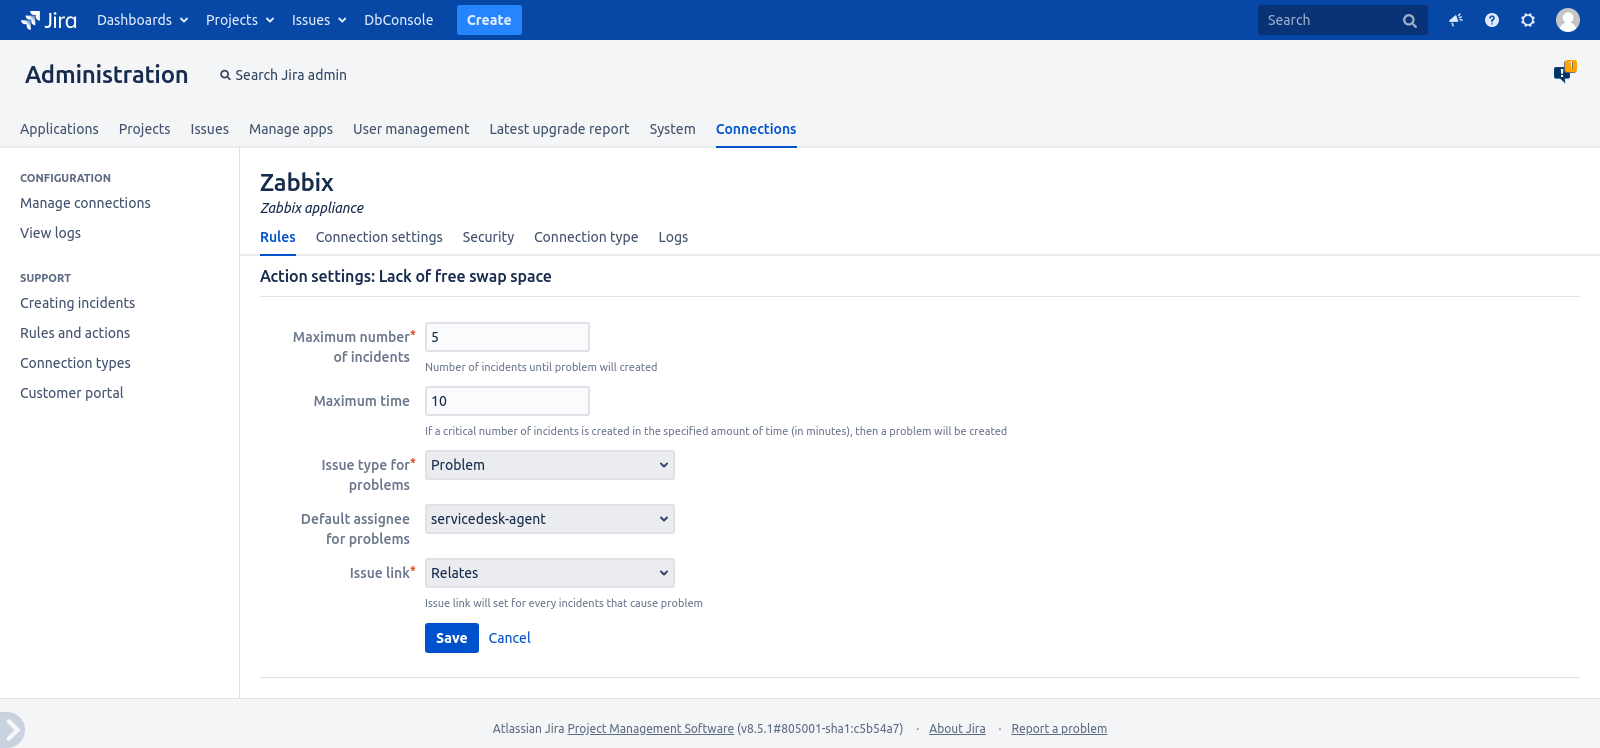
Task: Focus the Maximum number of incidents field
Action: [507, 337]
